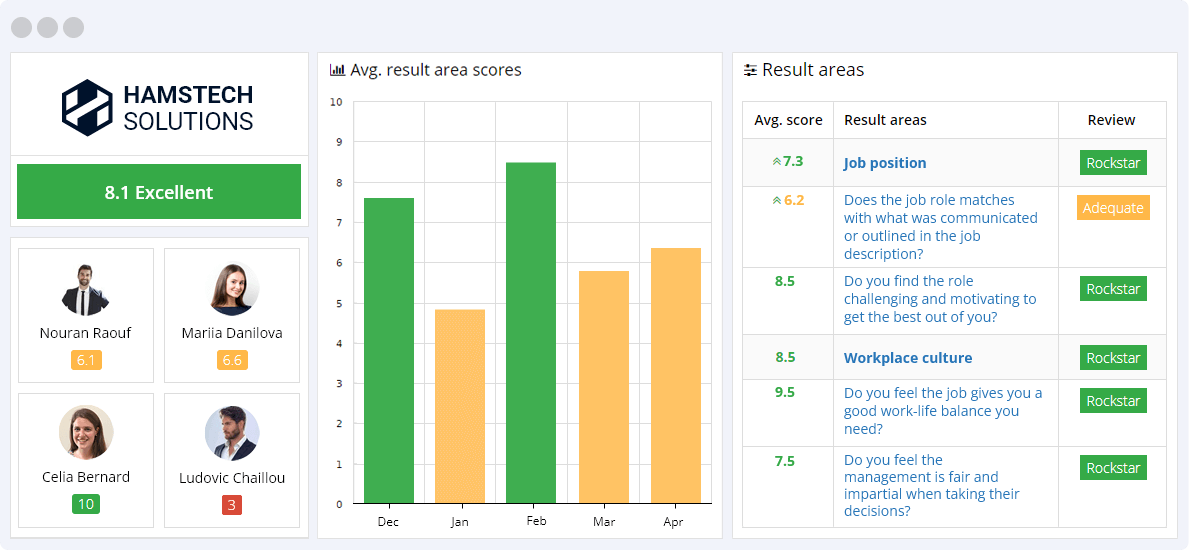Click the Ludovic Chaillou name label

(232, 478)
